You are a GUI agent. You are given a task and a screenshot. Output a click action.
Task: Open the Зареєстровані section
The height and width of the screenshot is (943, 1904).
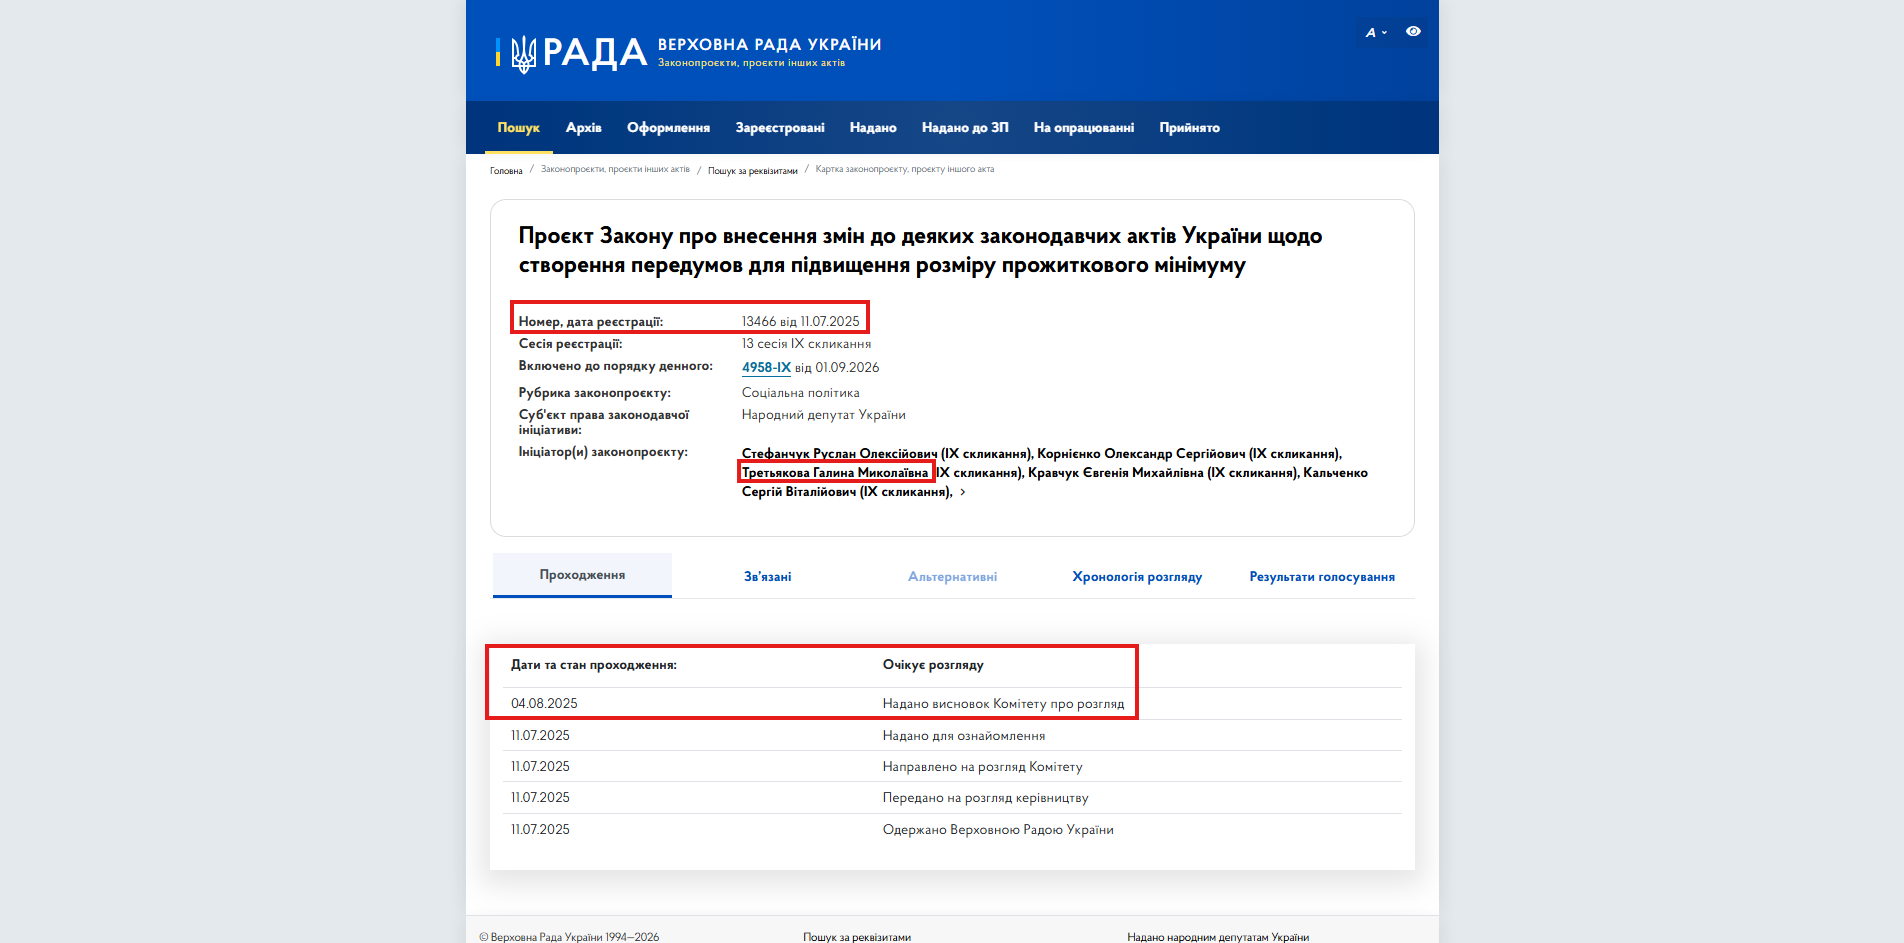[780, 127]
